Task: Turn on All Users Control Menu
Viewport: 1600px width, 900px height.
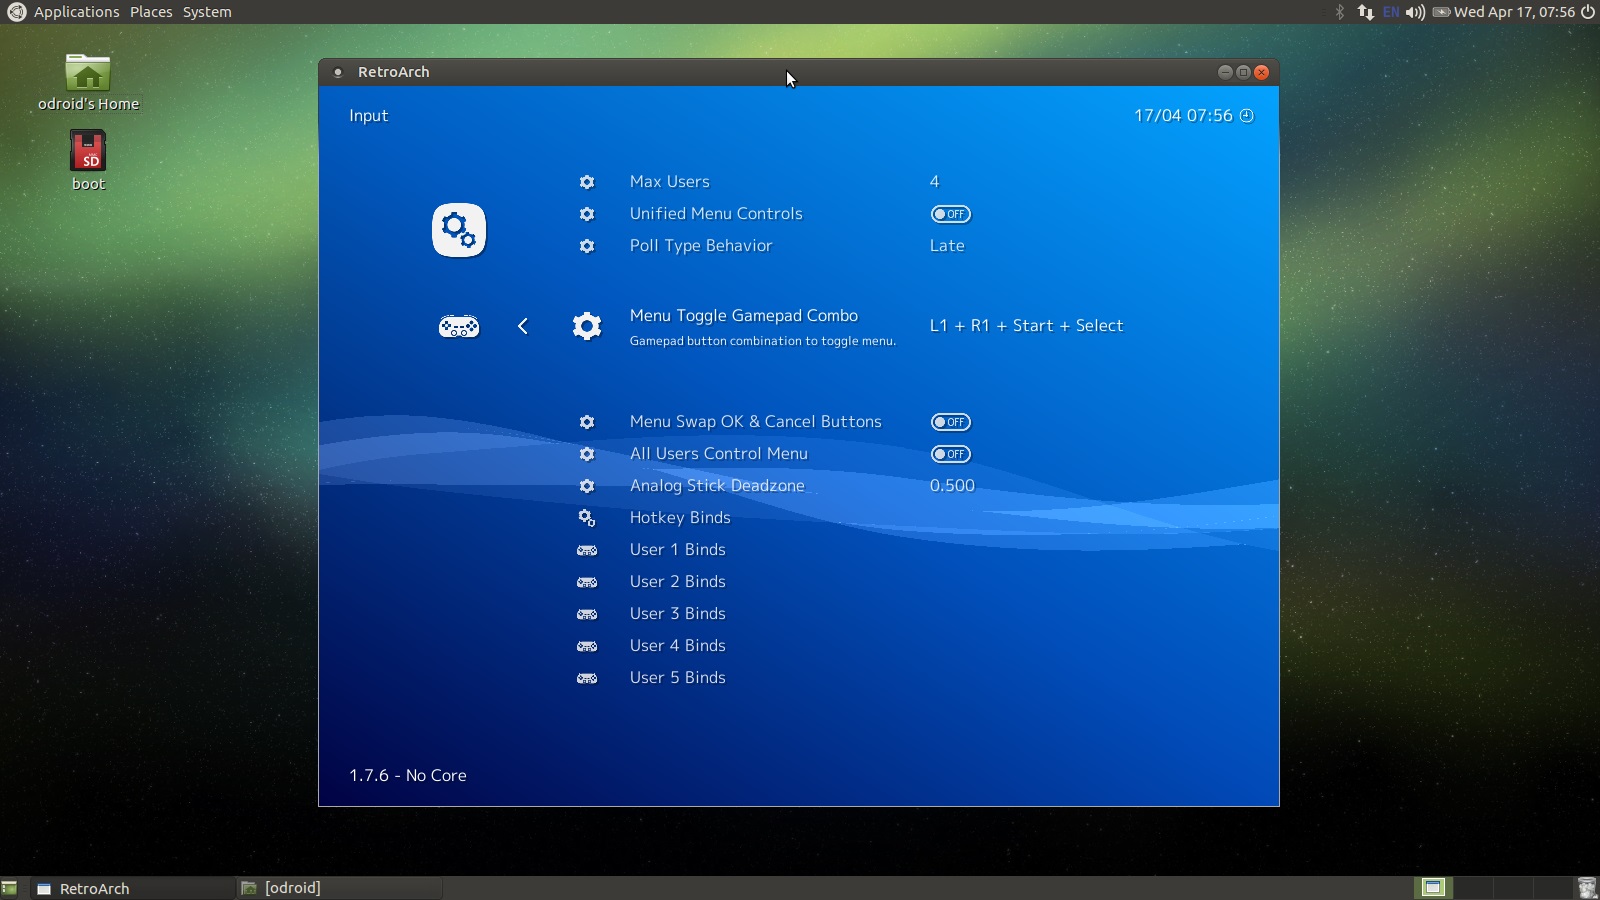Action: click(950, 454)
